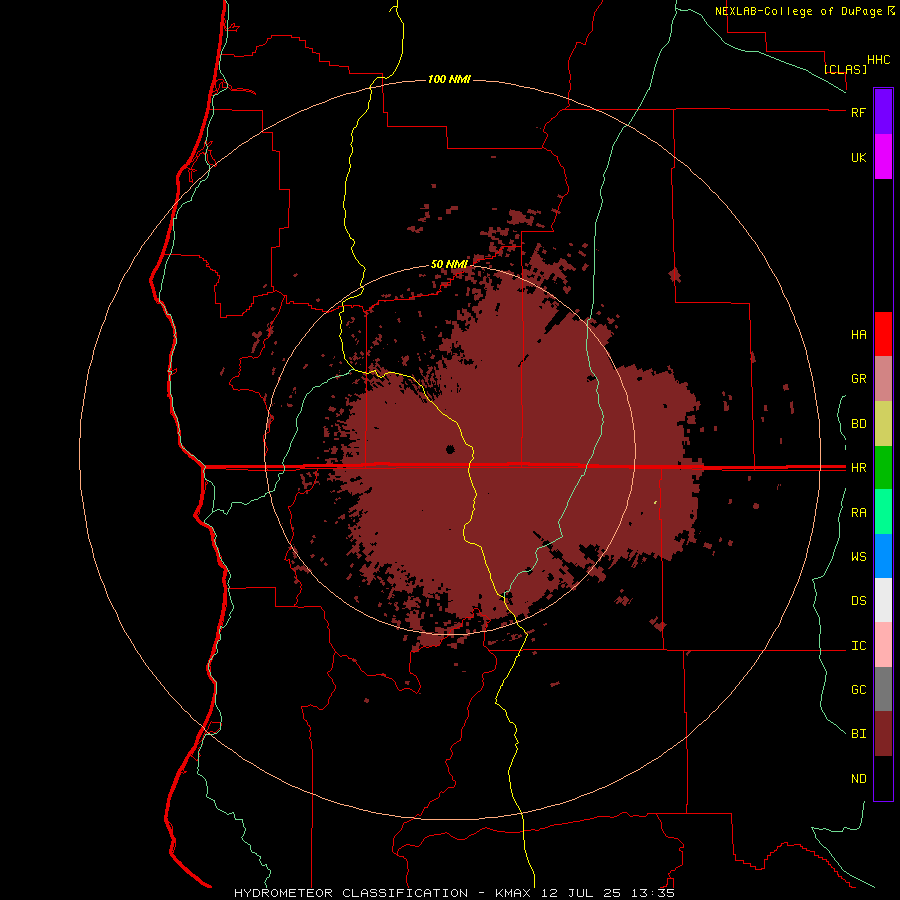
Task: Click the GR legend label
Action: (x=858, y=379)
